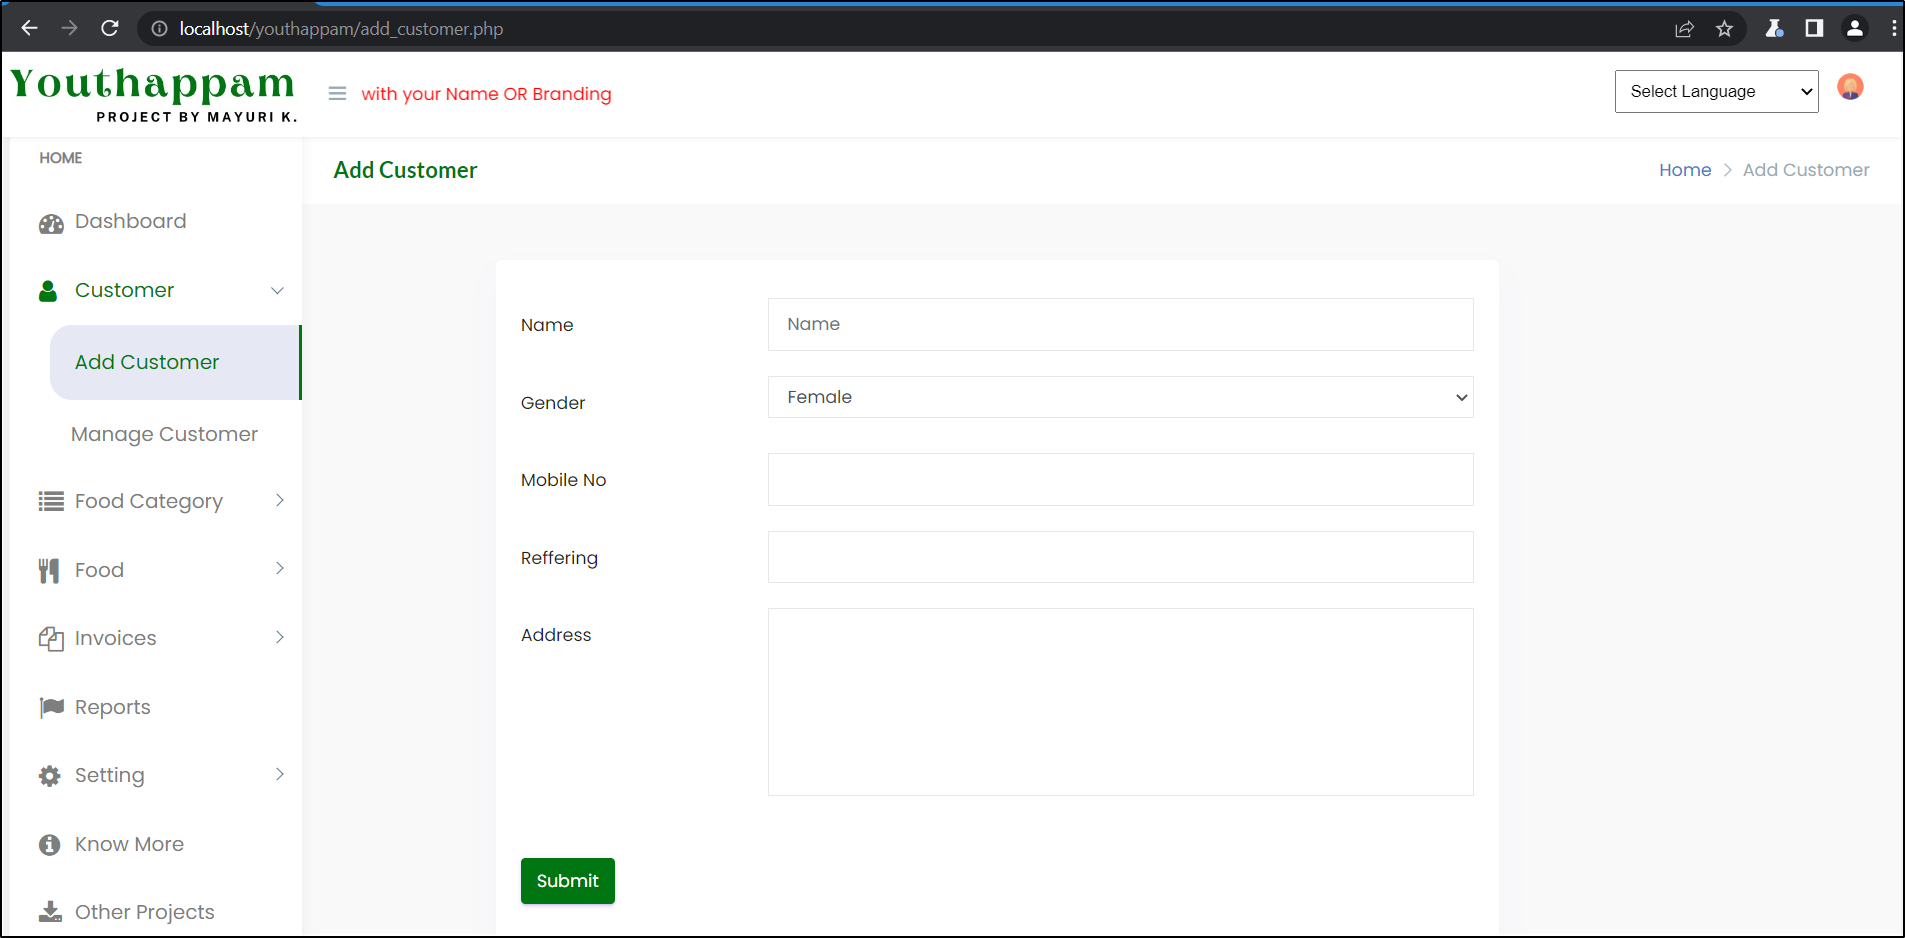1905x938 pixels.
Task: Open the Gender dropdown showing Female
Action: 1119,397
